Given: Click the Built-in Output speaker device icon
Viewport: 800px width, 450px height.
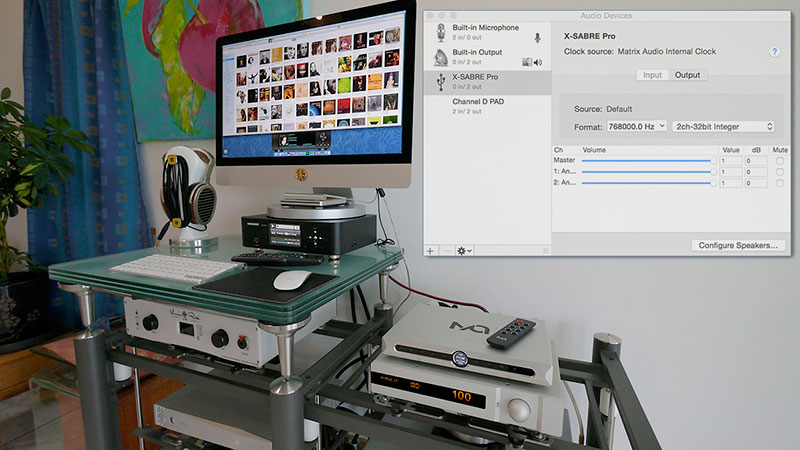Looking at the screenshot, I should [440, 57].
